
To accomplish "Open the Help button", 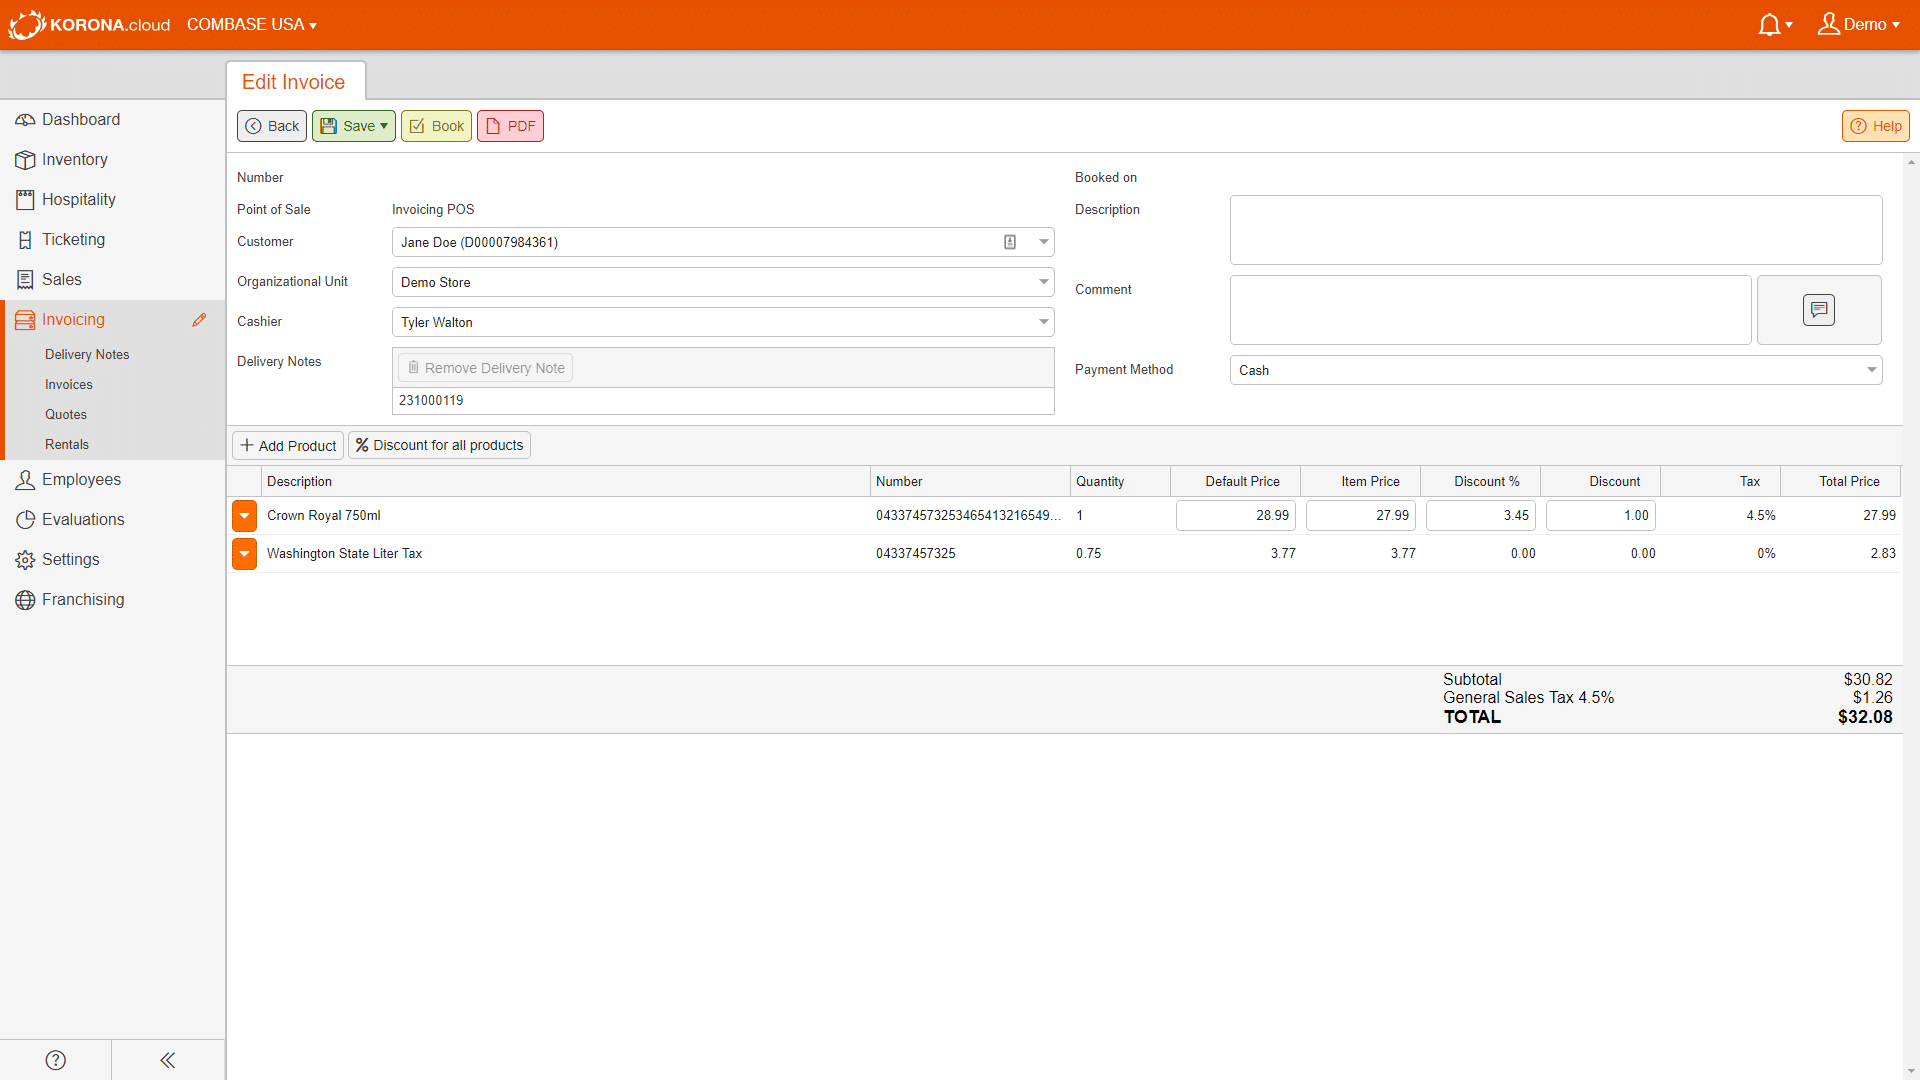I will click(x=1875, y=126).
